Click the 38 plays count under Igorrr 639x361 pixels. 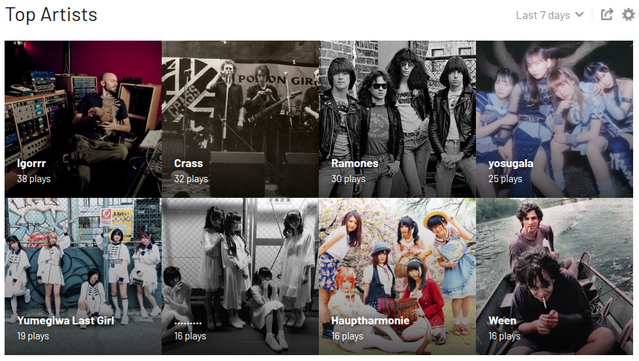click(x=34, y=179)
